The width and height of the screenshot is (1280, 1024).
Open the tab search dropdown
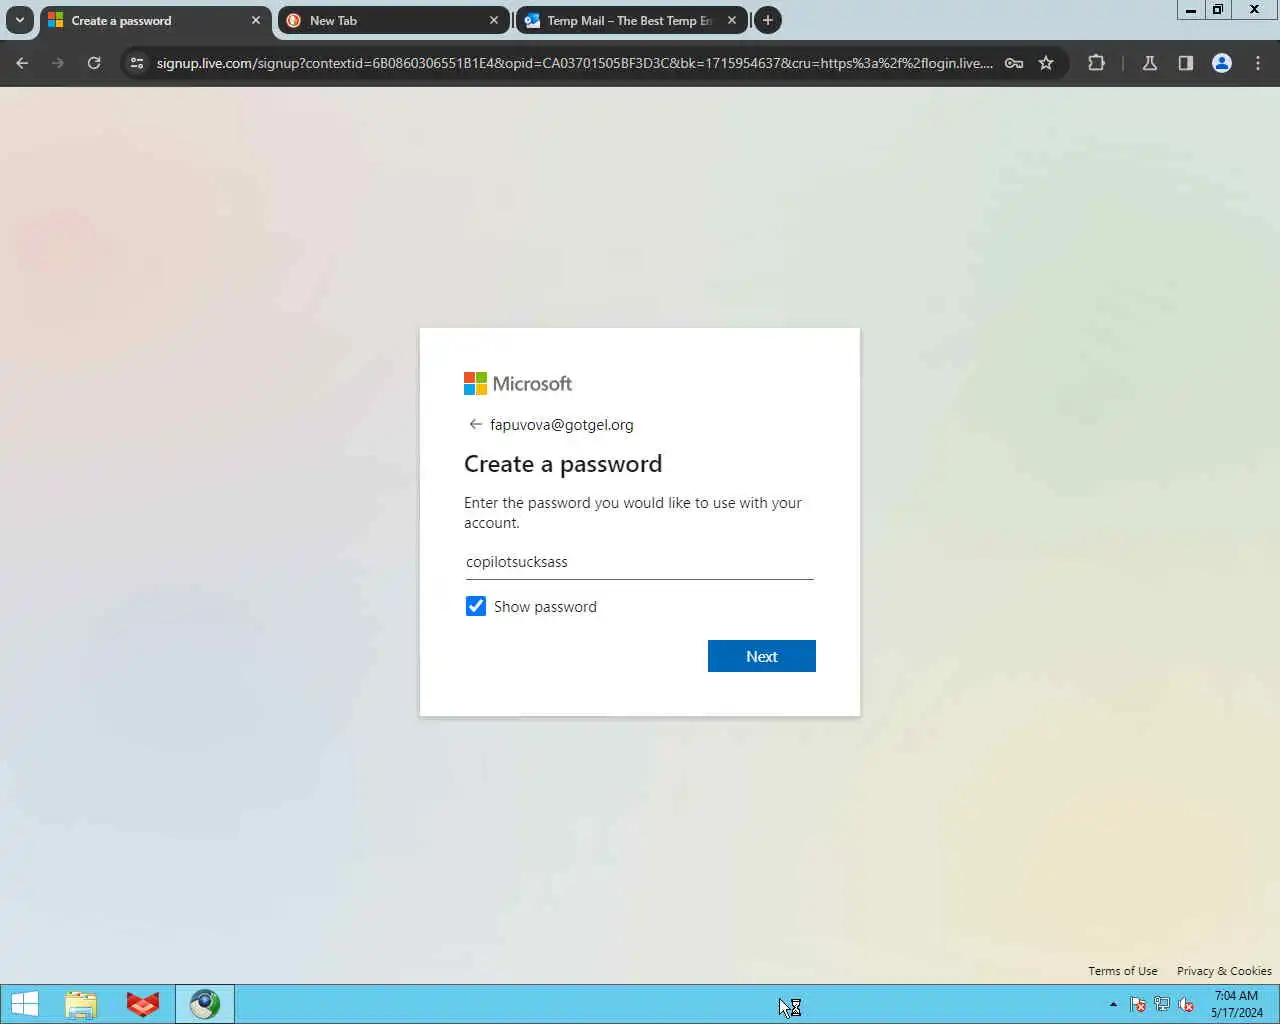(x=19, y=20)
